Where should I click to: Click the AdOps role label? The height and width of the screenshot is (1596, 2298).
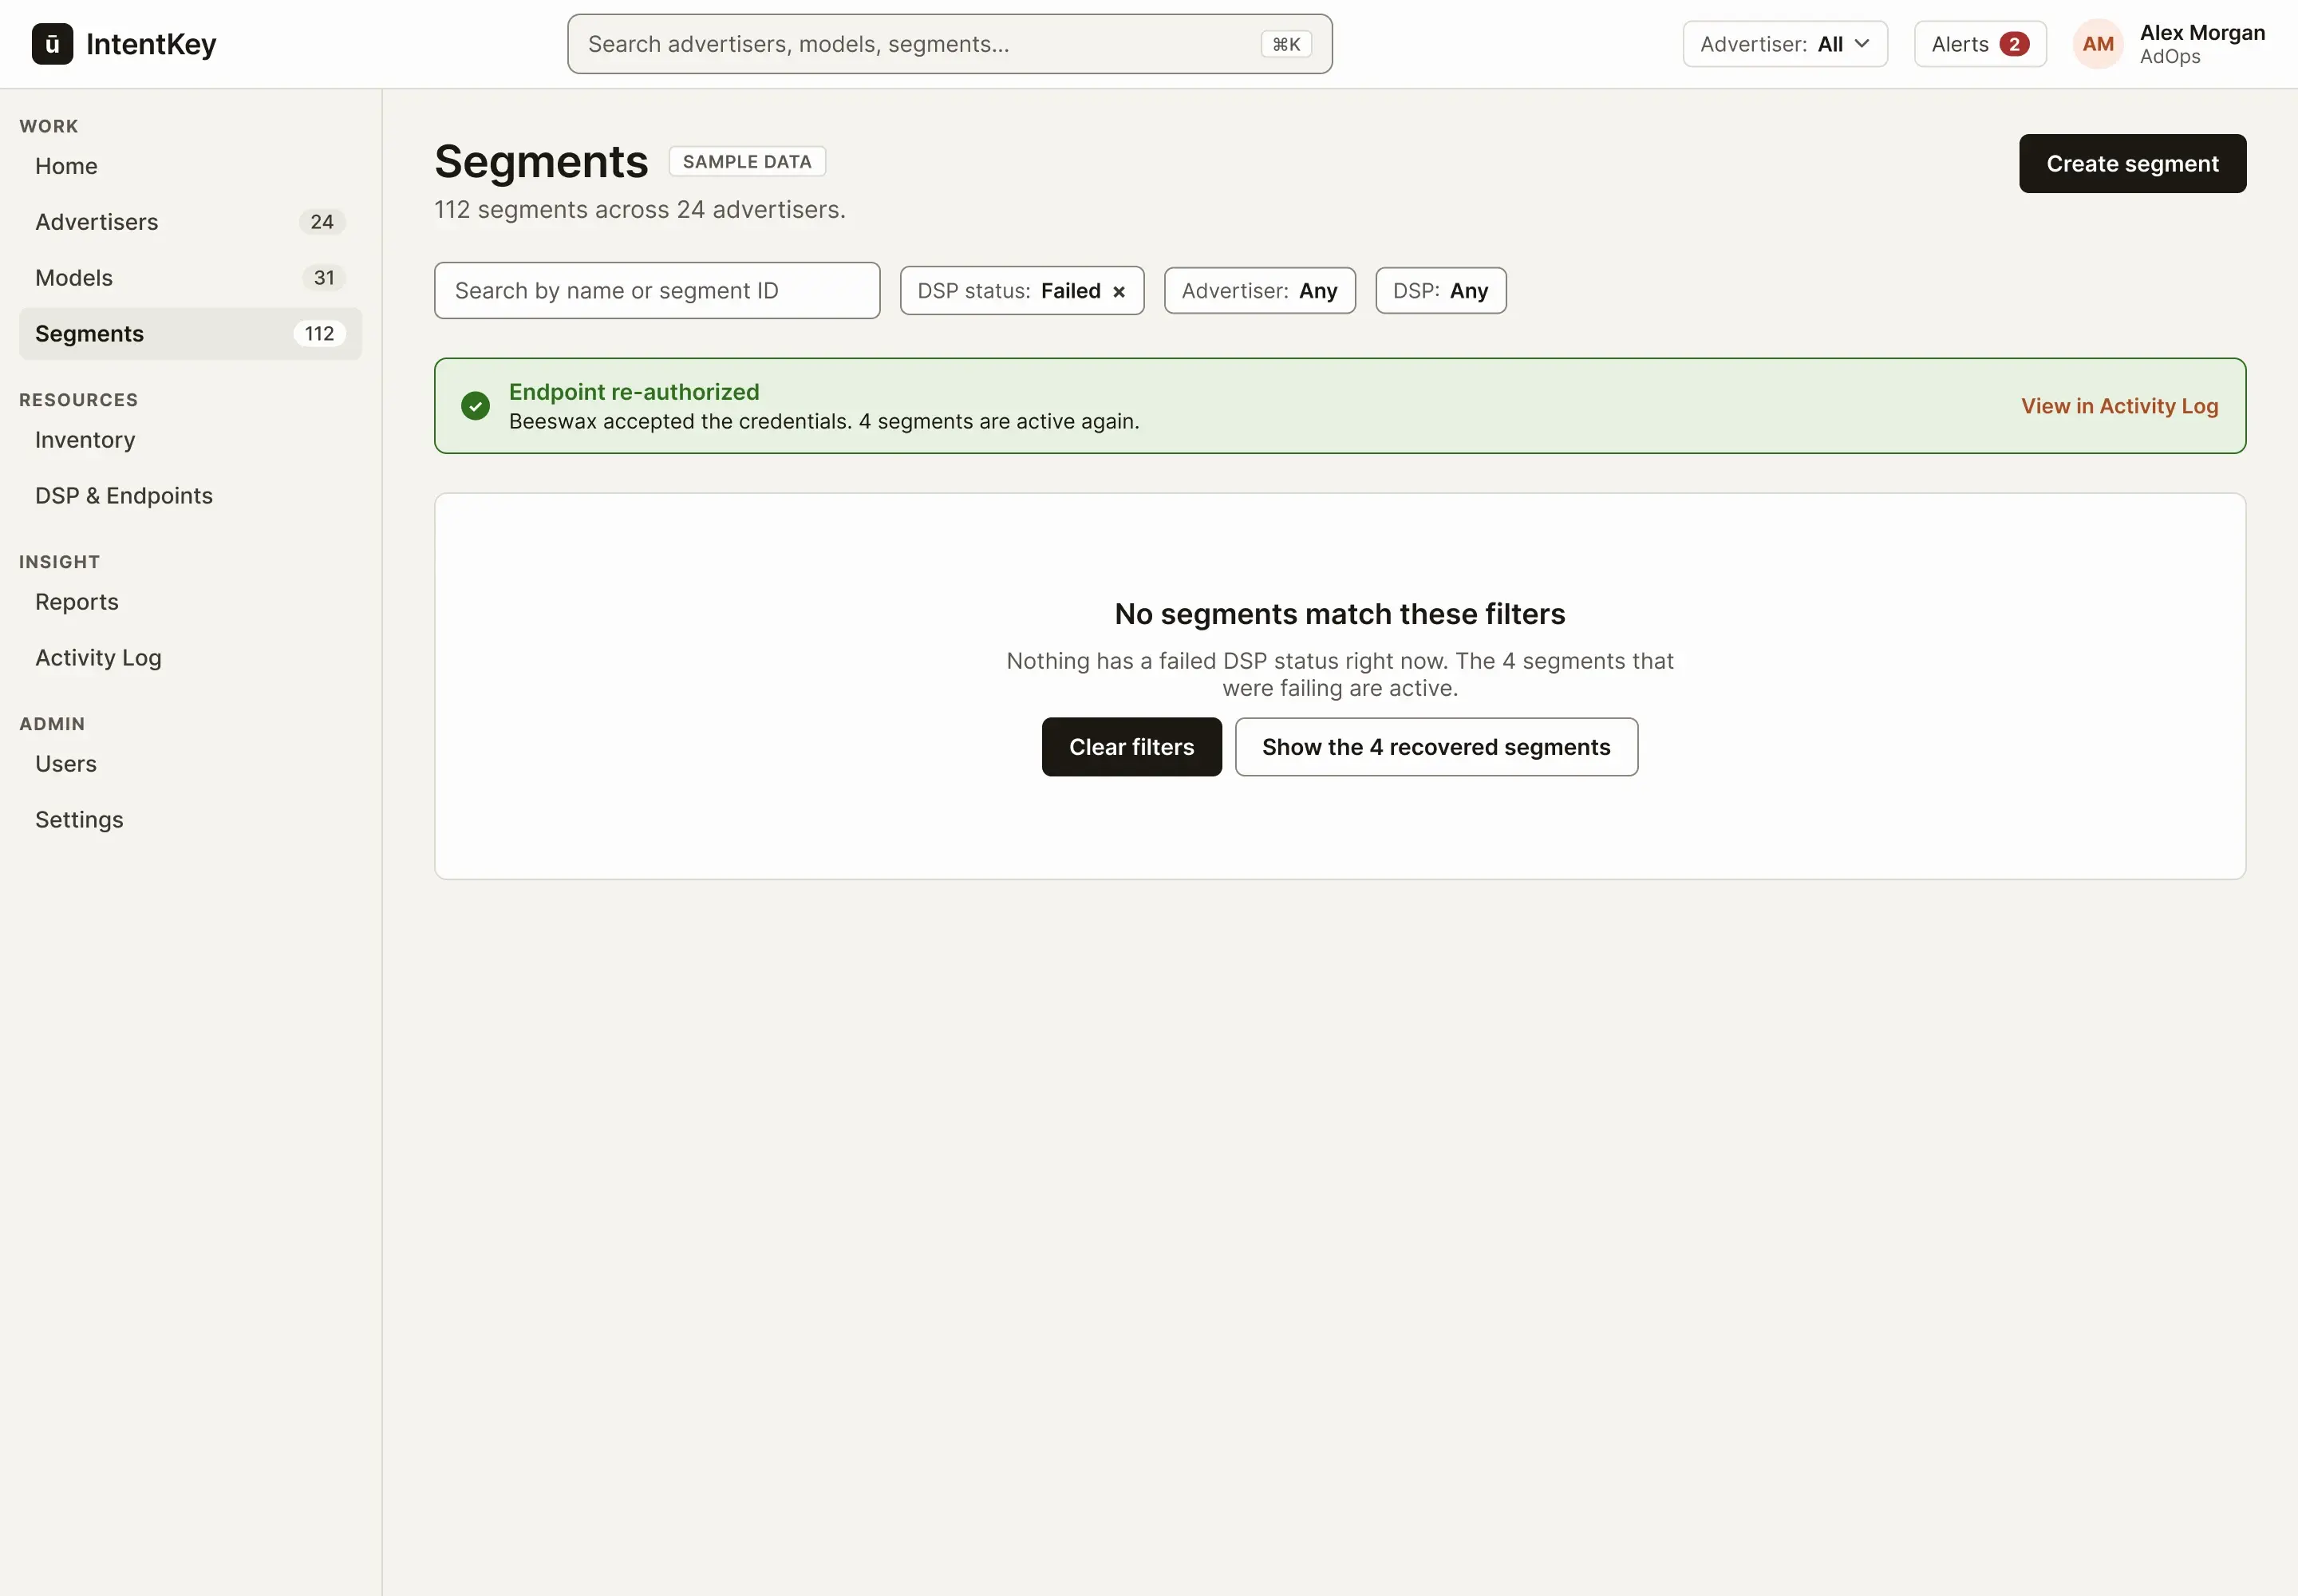click(2169, 57)
